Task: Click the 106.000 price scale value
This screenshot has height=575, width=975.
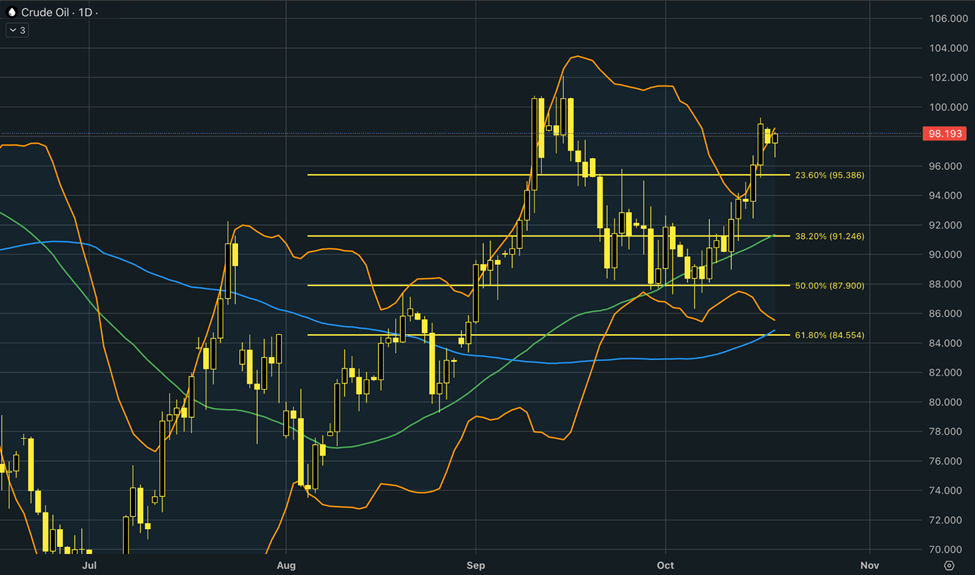Action: [948, 19]
